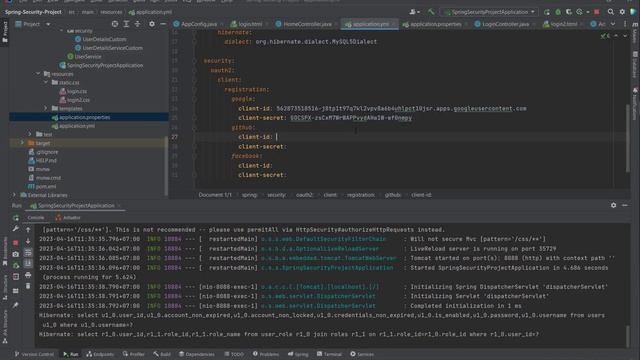Click console vertical scrollbar
Viewport: 640px width, 360px height.
[628, 336]
